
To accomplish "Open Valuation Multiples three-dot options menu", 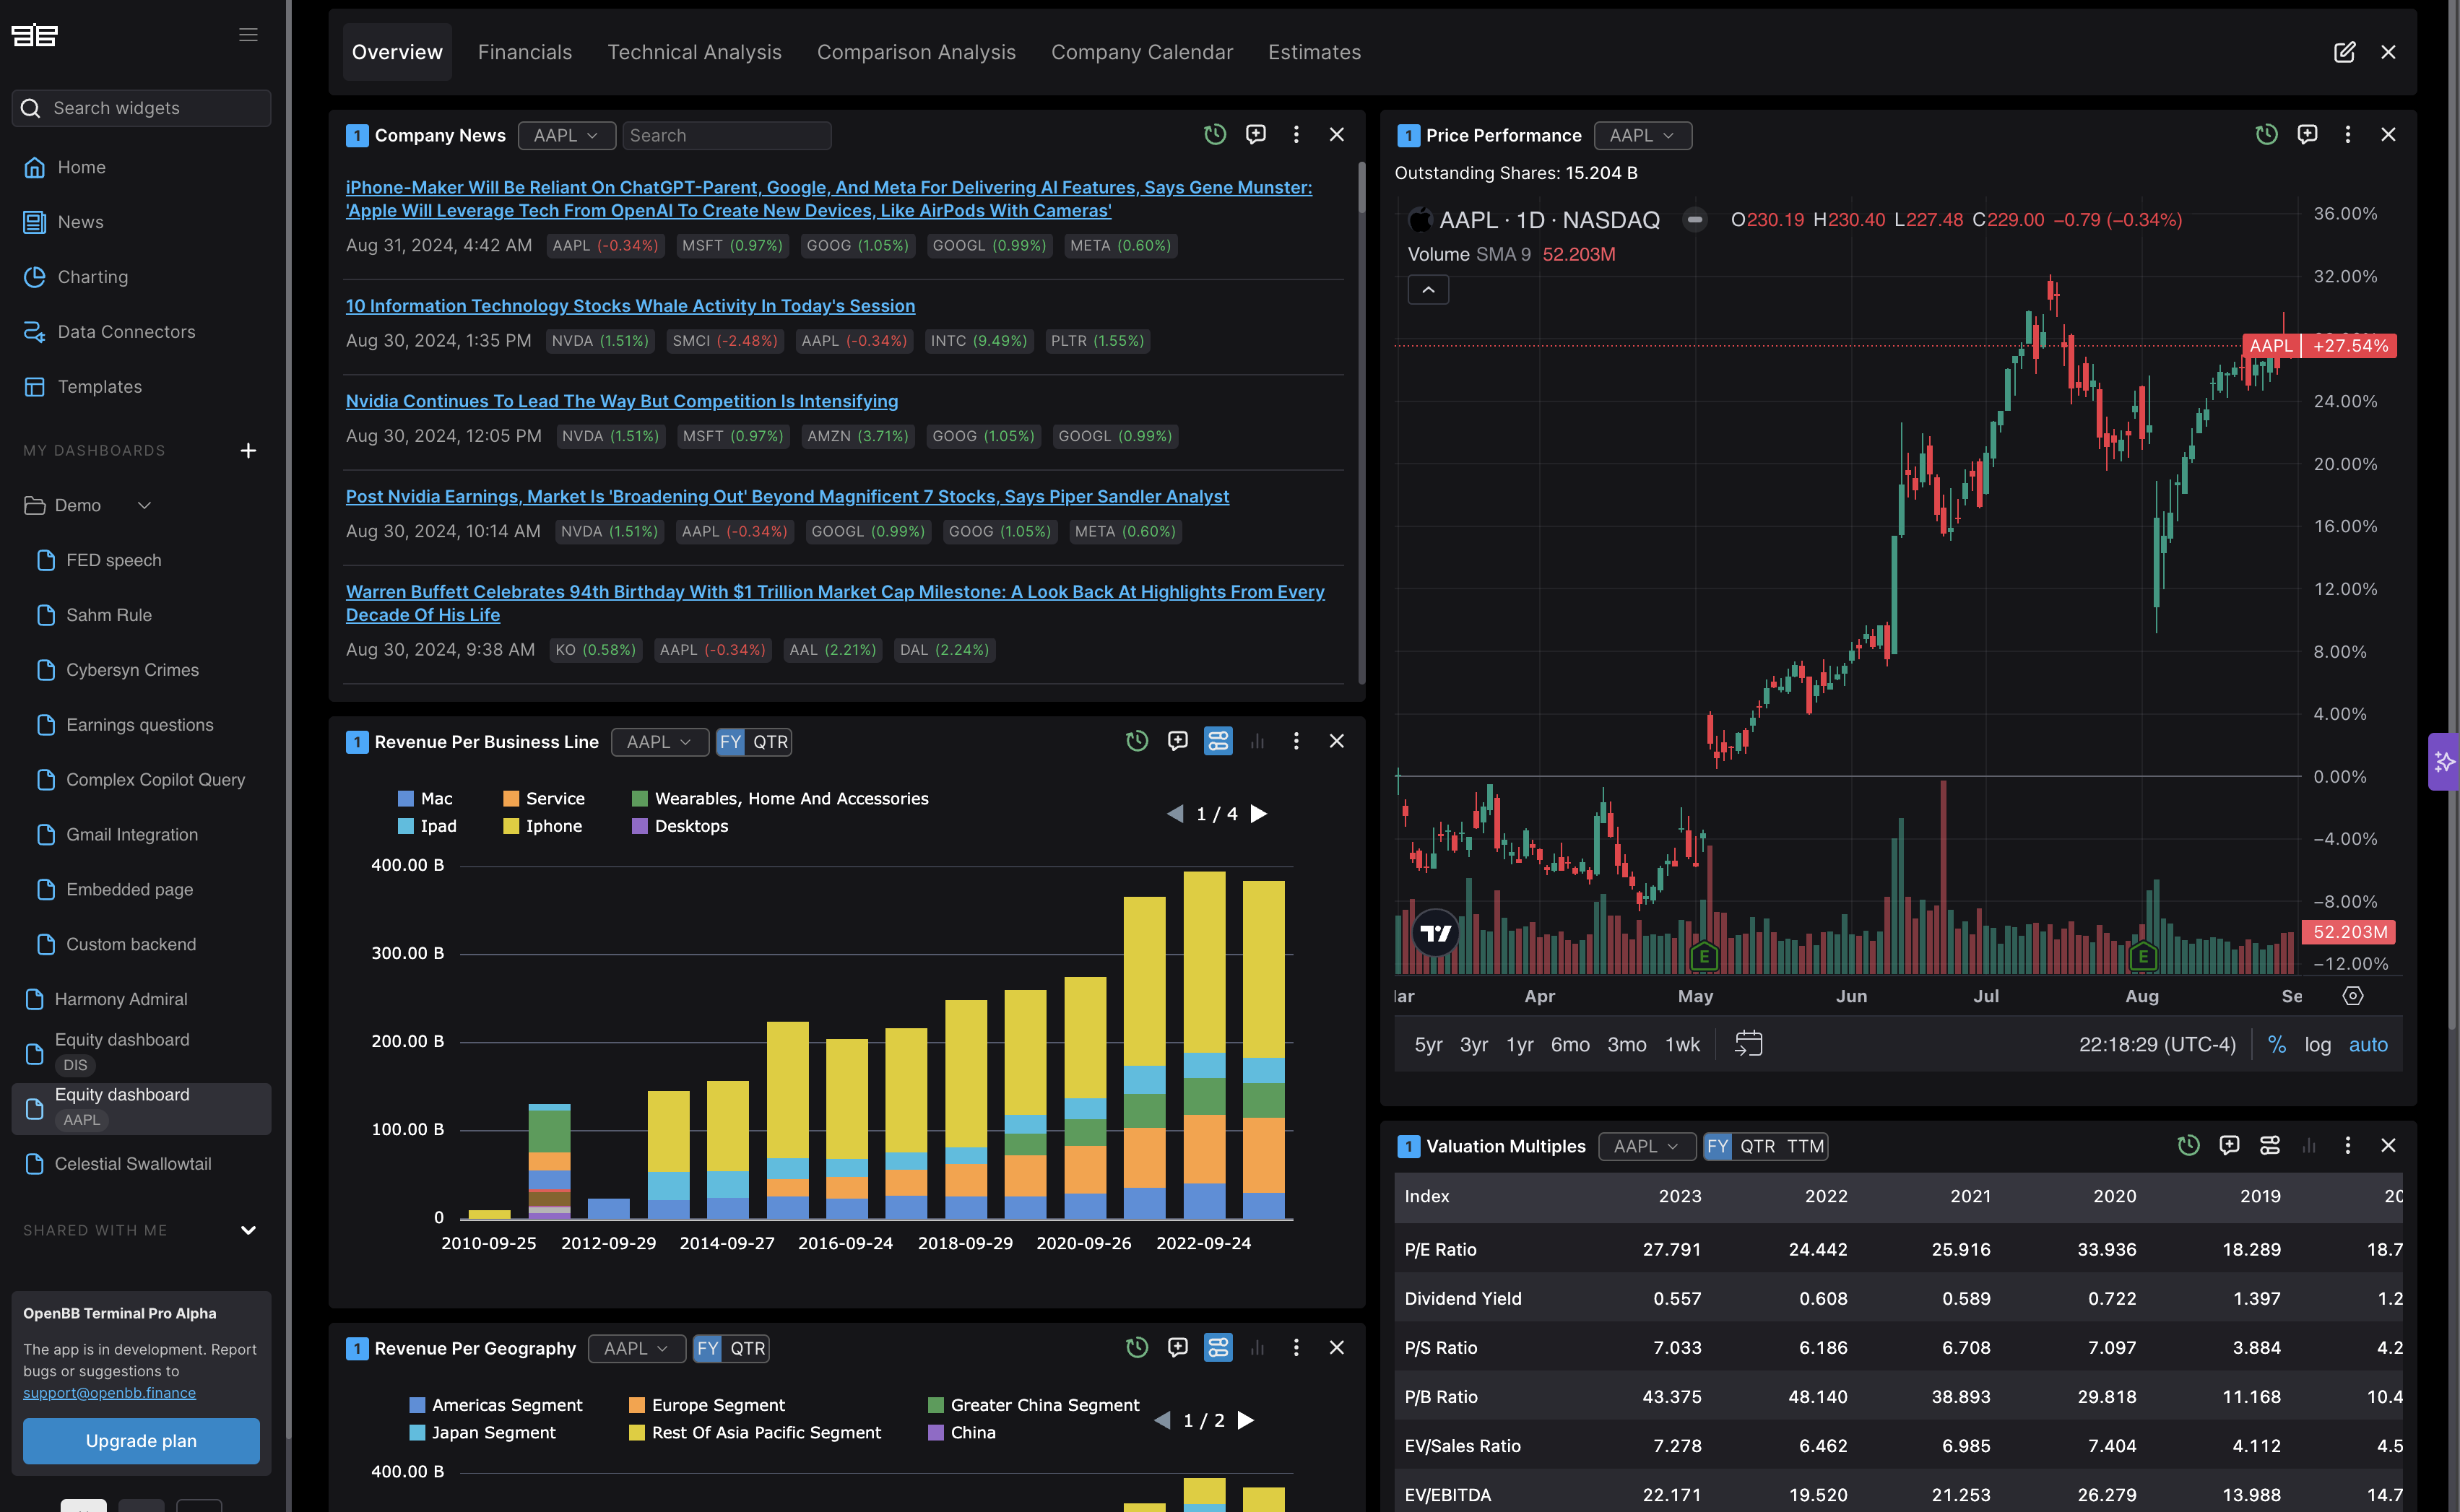I will (2347, 1146).
